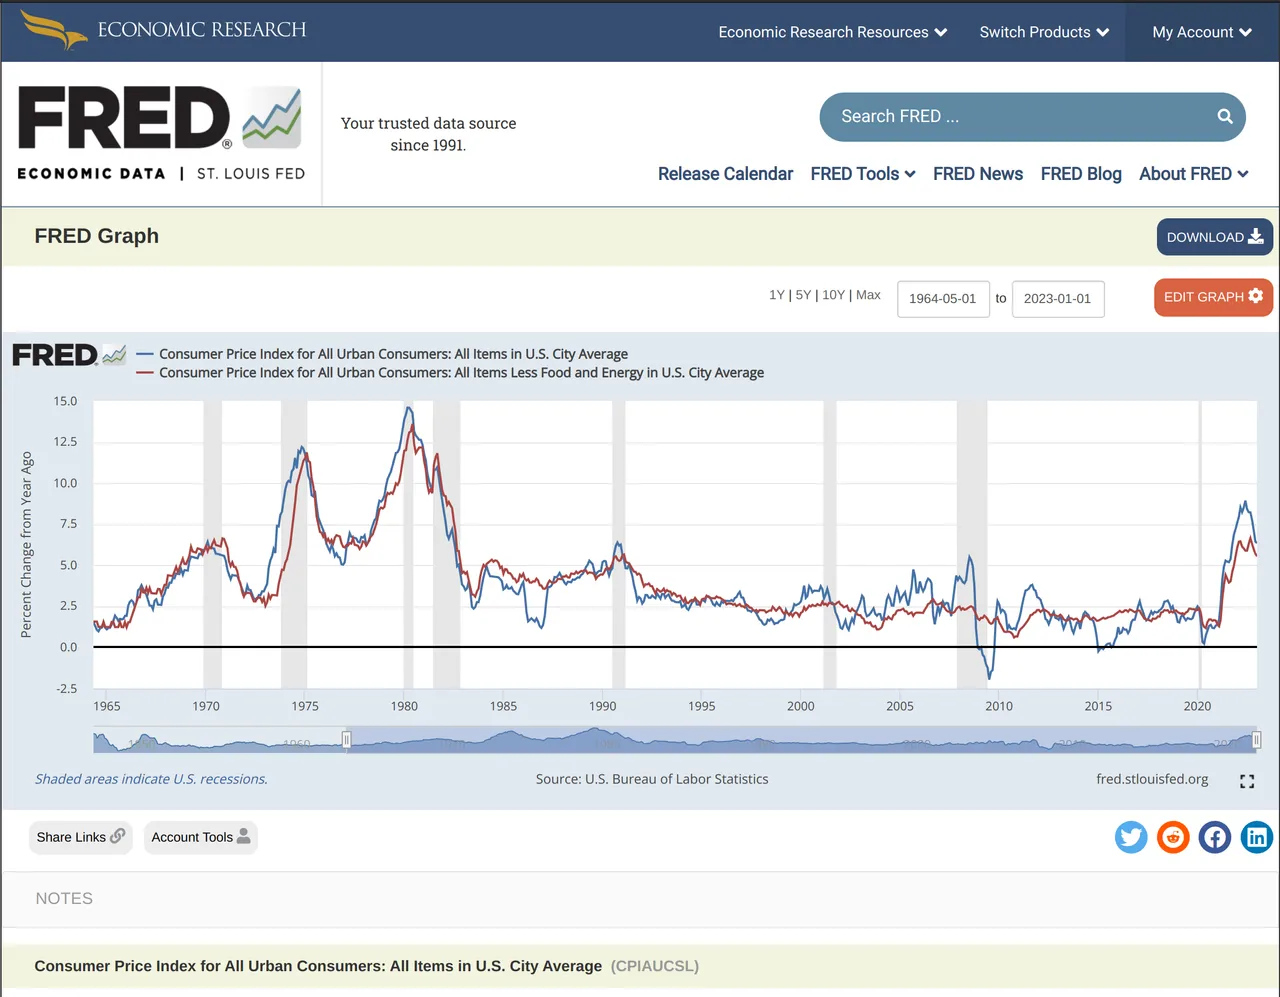Viewport: 1280px width, 997px height.
Task: Click the Percent Change from Year Ago axis title
Action: pos(27,545)
